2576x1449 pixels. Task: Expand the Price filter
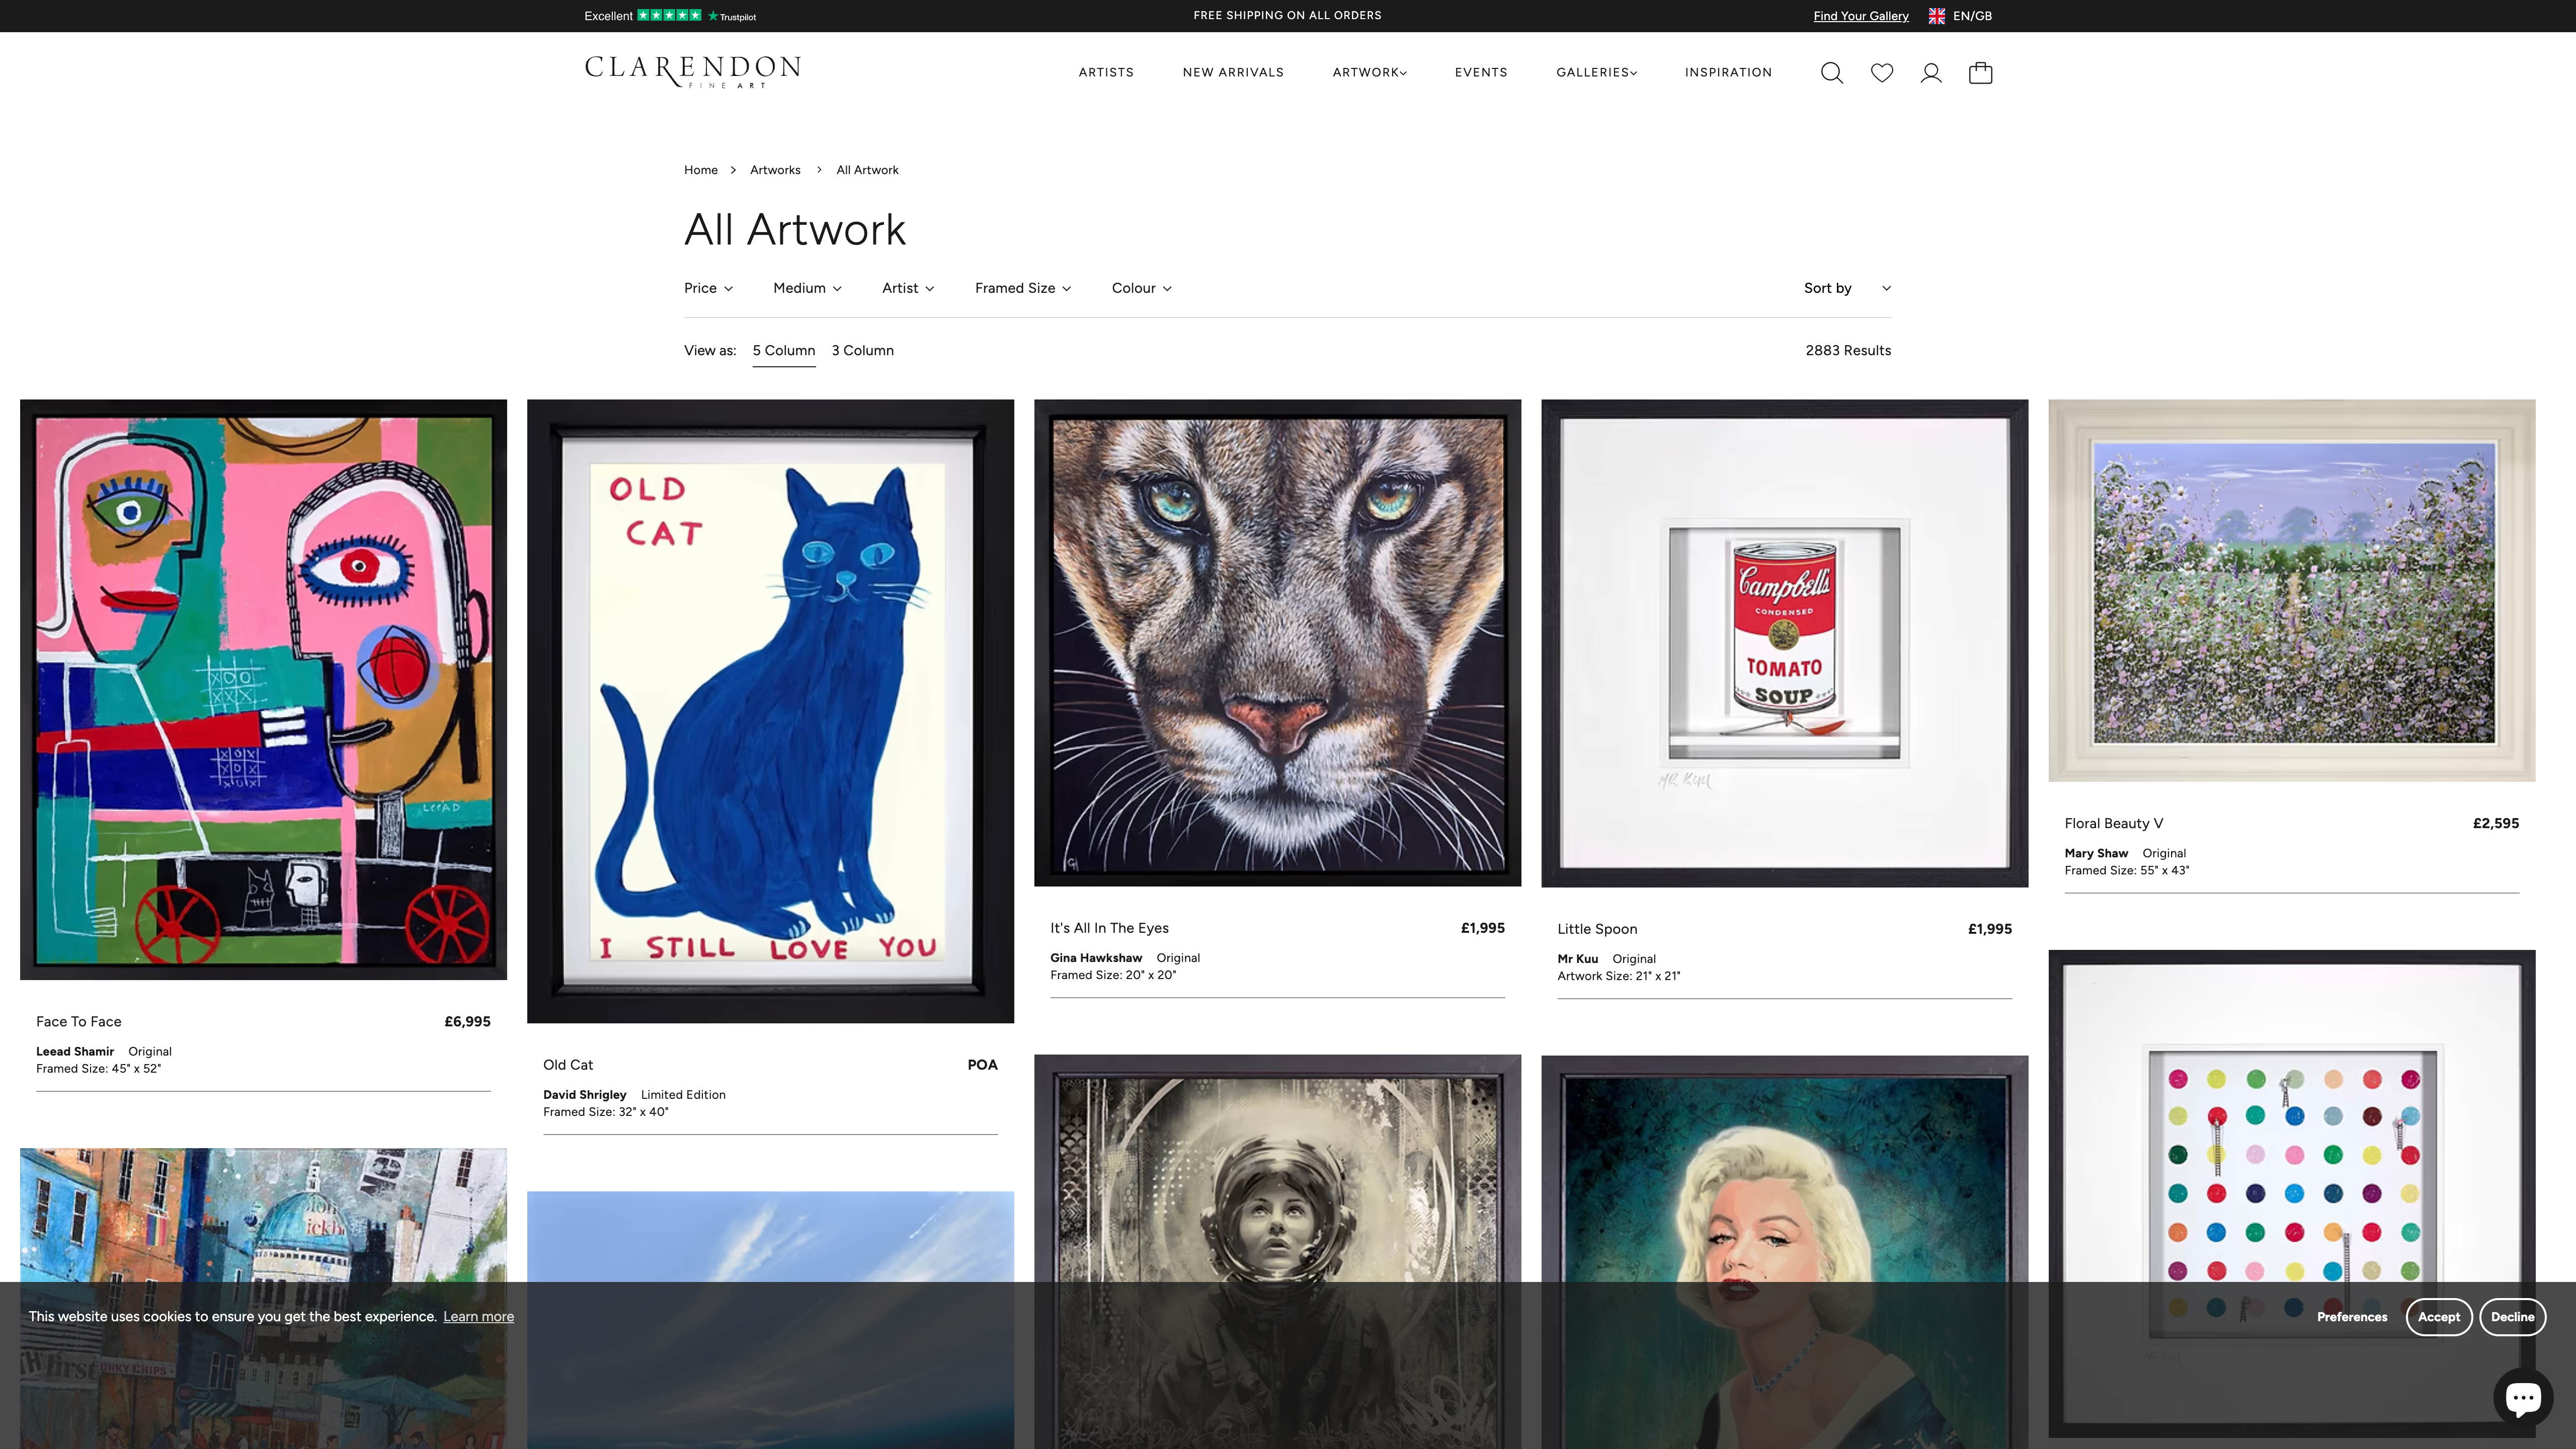(707, 288)
